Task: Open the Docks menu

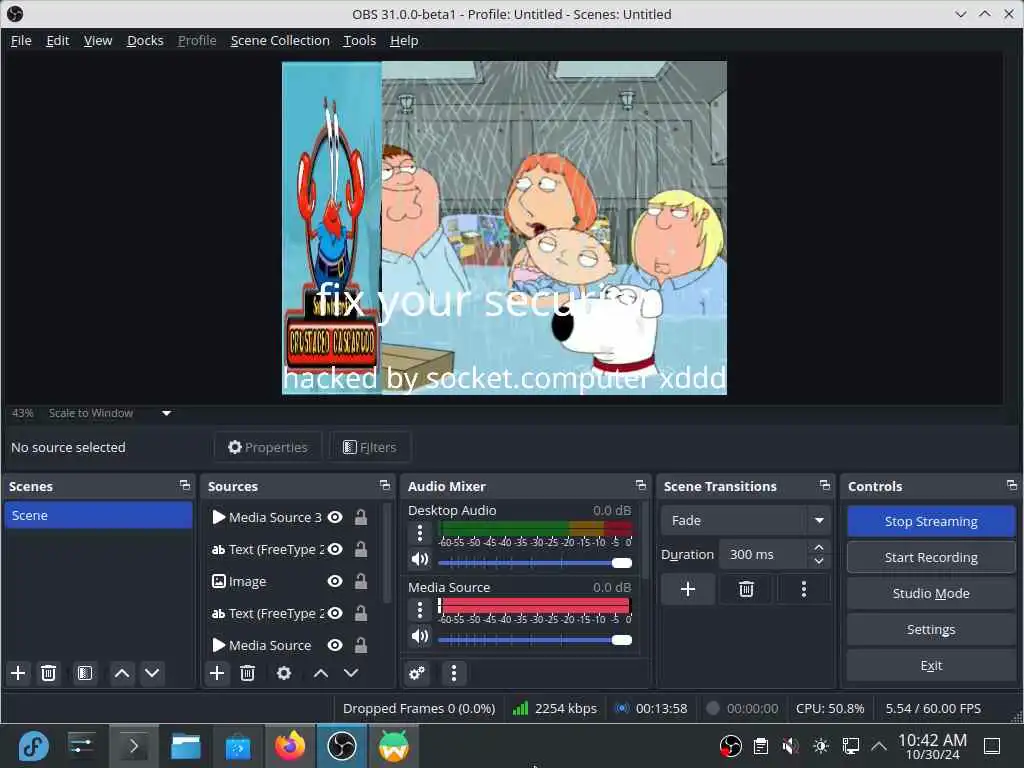Action: pos(145,40)
